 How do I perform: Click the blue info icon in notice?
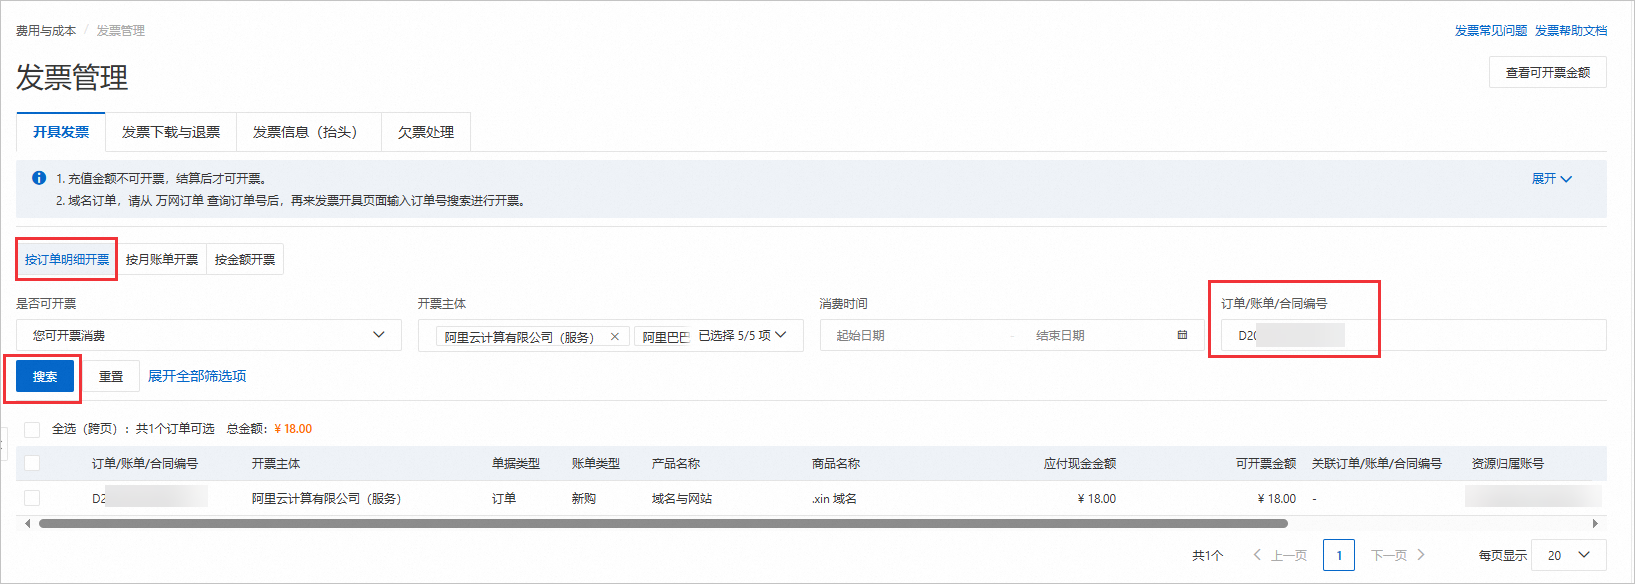coord(39,178)
